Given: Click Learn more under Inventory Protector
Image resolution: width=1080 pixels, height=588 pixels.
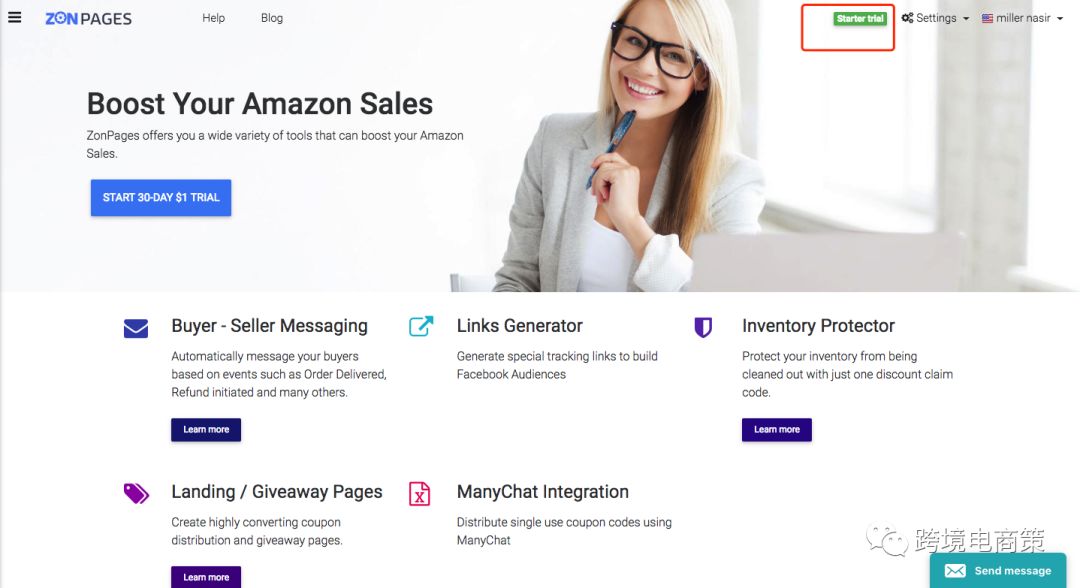Looking at the screenshot, I should coord(776,430).
